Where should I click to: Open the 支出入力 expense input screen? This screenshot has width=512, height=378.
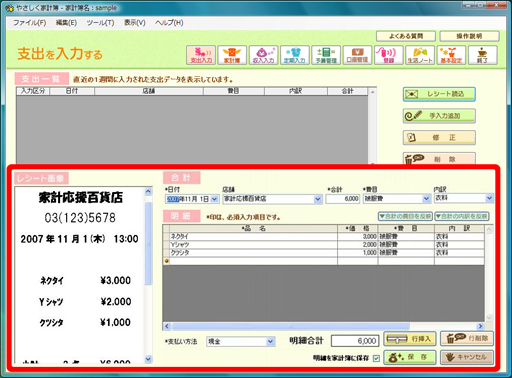[201, 55]
